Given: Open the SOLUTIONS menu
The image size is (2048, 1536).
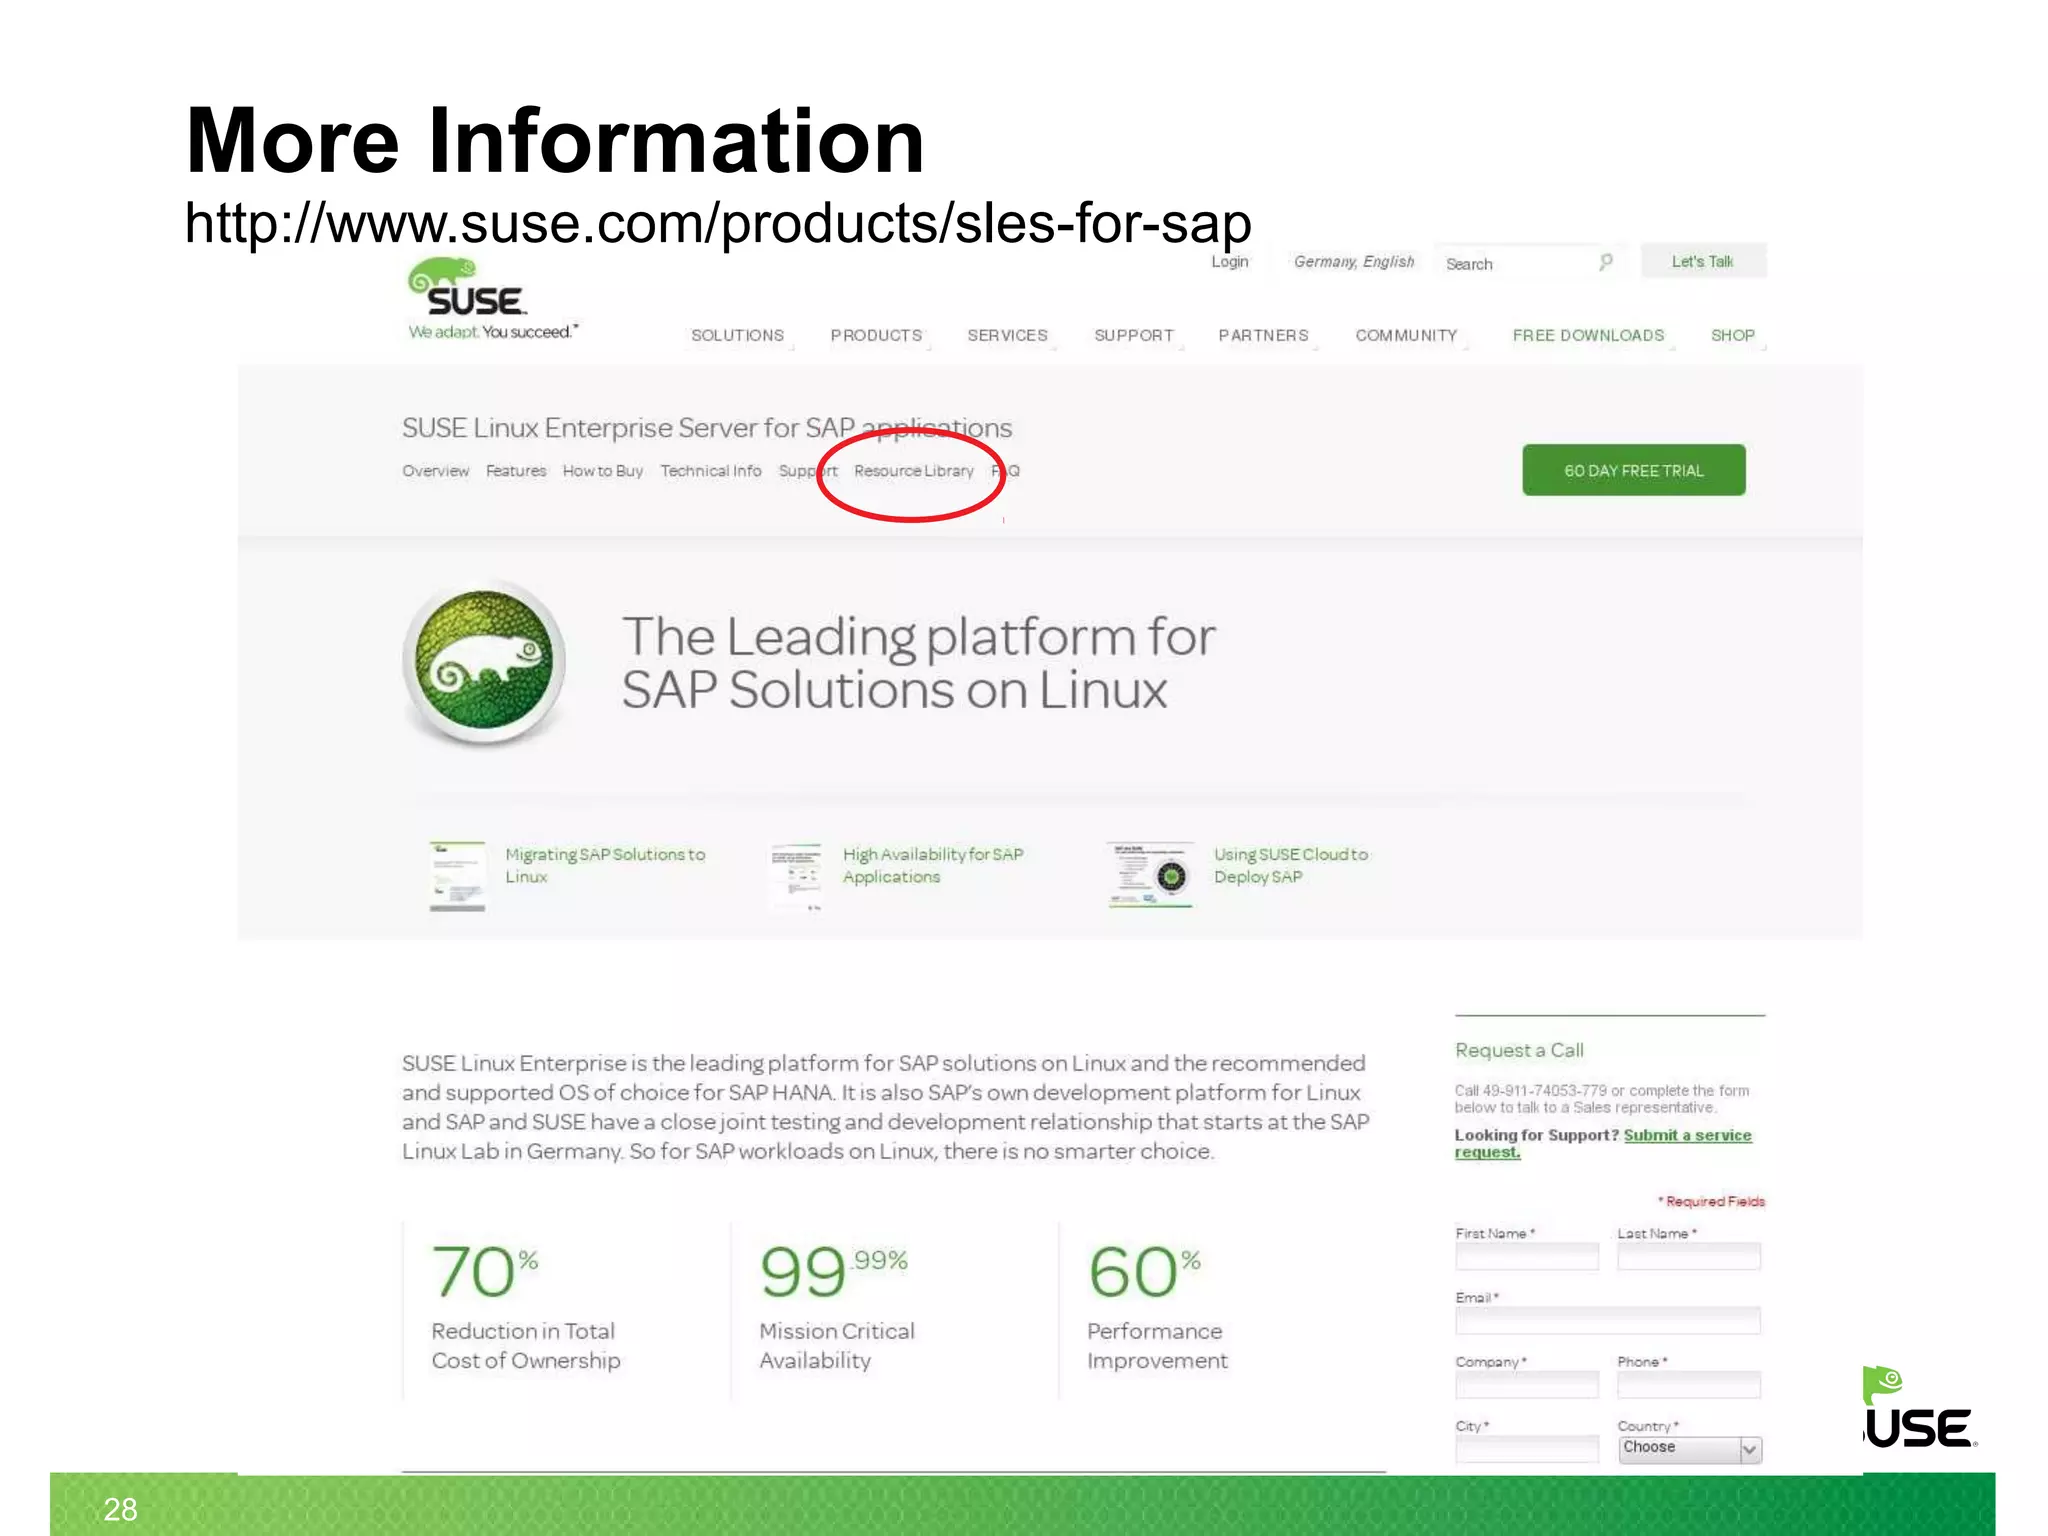Looking at the screenshot, I should click(x=738, y=336).
